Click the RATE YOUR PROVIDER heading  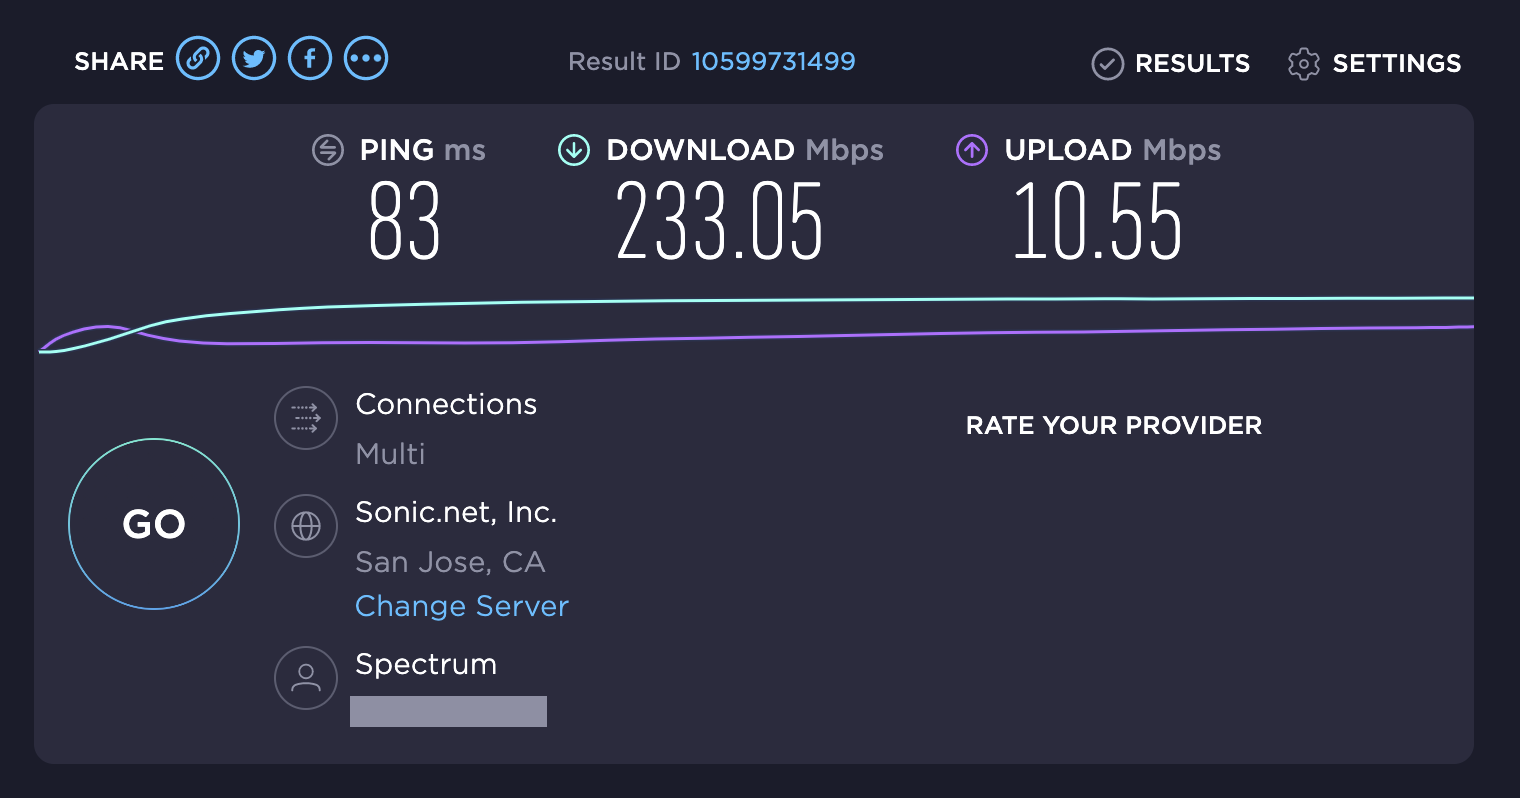1114,425
